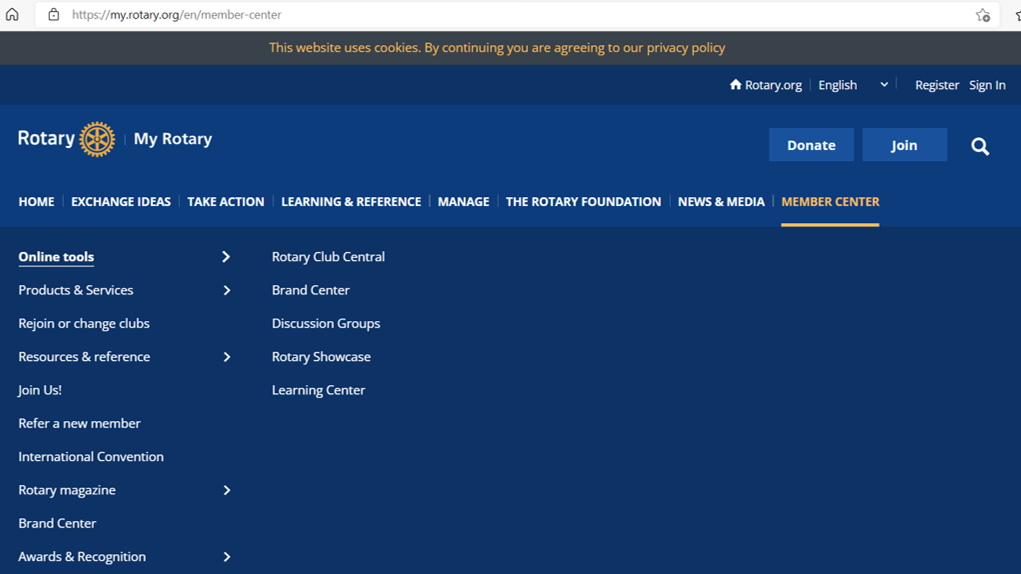Screen dimensions: 1021x574
Task: Click the lock icon in address bar
Action: coord(54,14)
